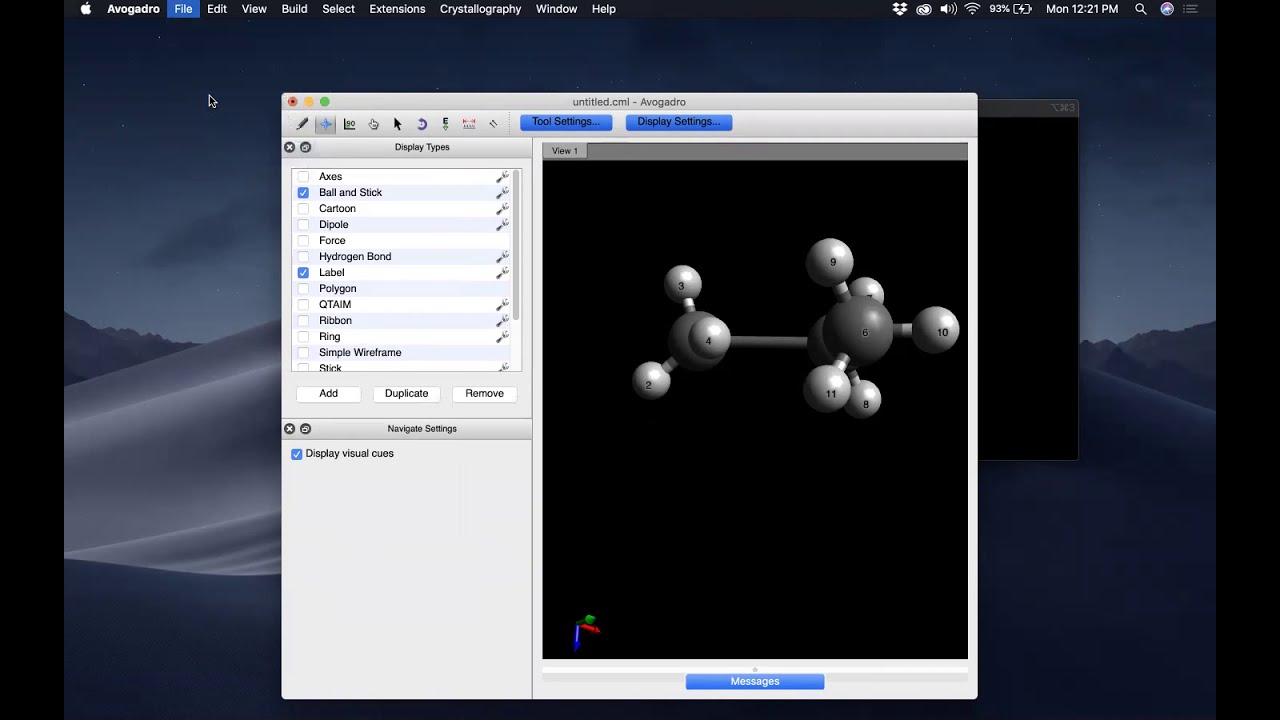Open QTAIM display settings wrench
The image size is (1280, 720).
[x=503, y=304]
